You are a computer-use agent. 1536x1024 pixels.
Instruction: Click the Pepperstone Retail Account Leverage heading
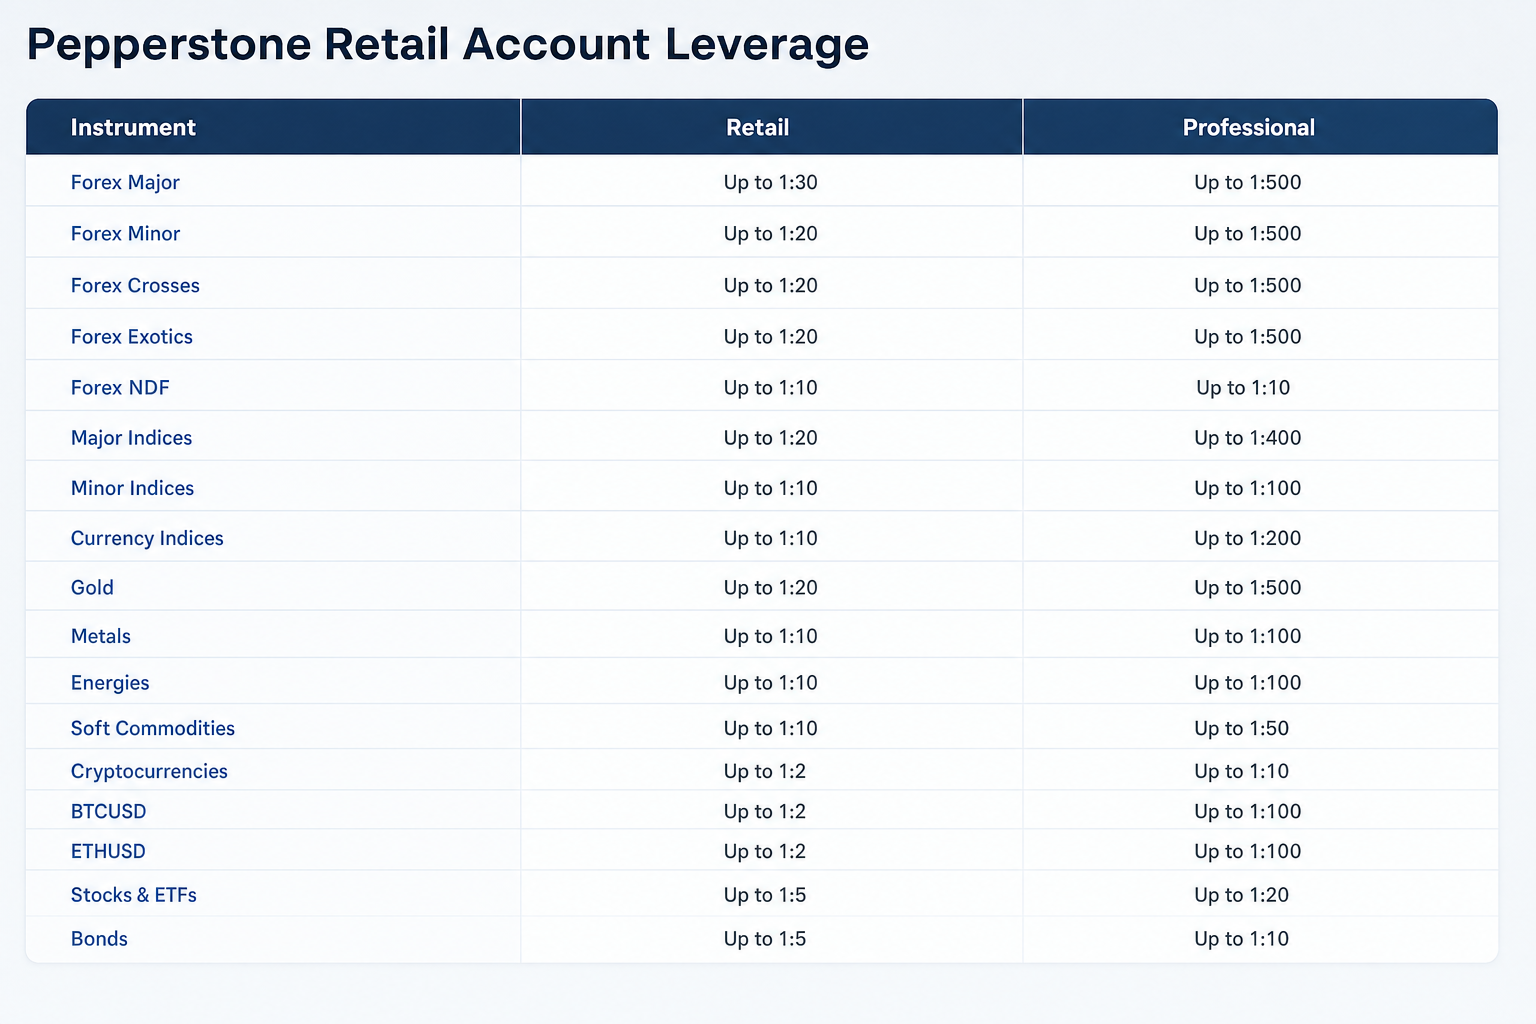point(448,44)
